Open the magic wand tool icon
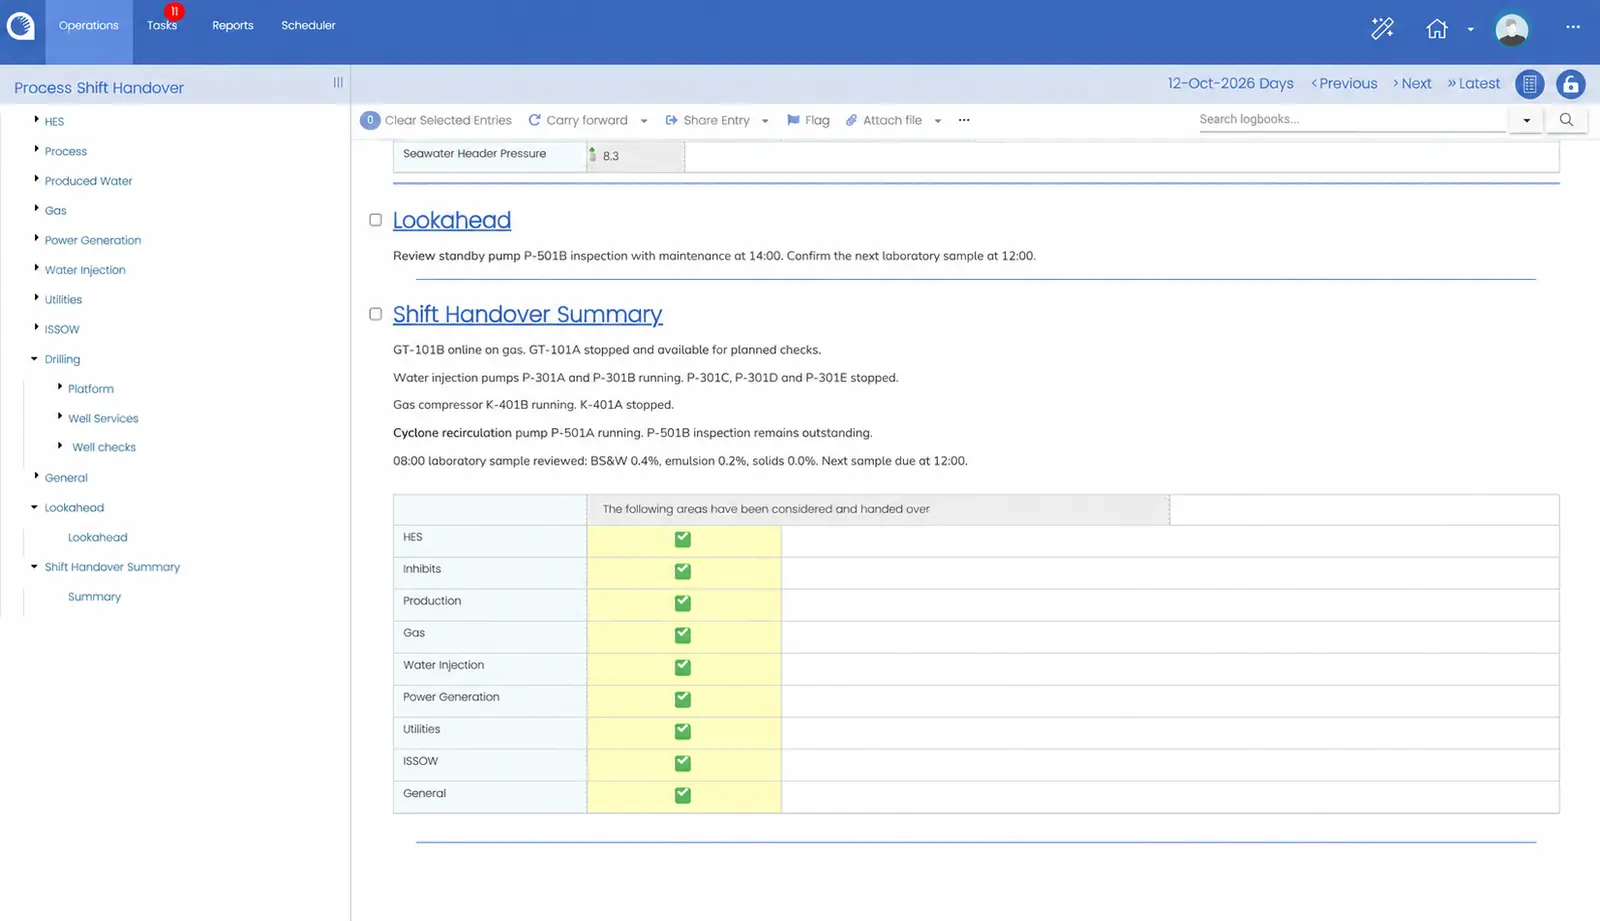The image size is (1600, 921). click(x=1382, y=29)
